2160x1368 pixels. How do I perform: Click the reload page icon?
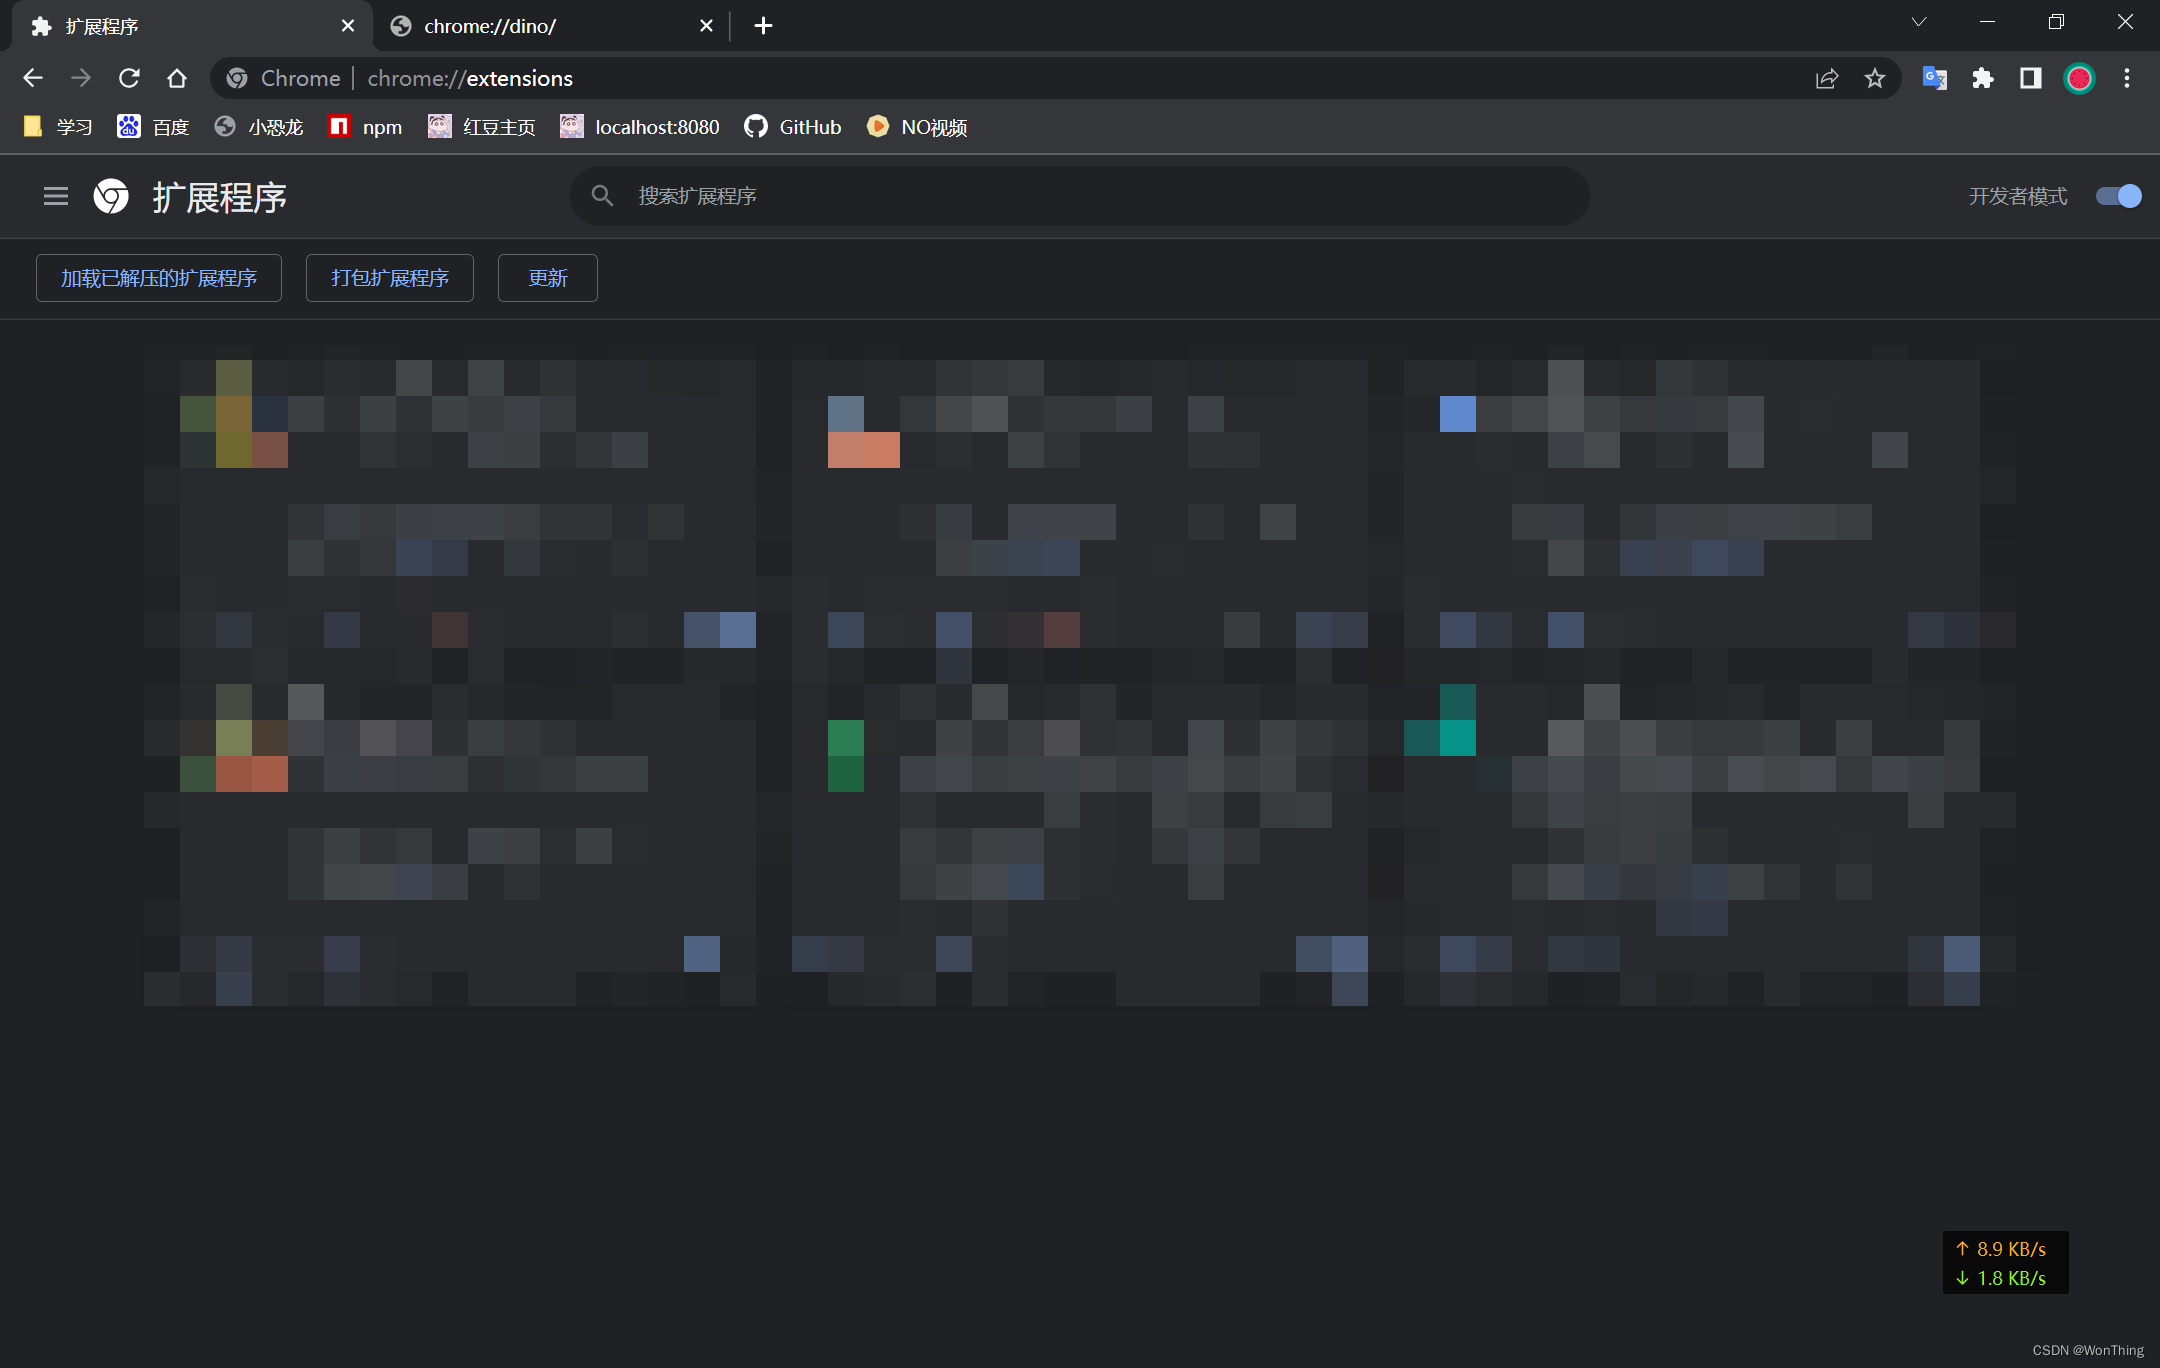pos(129,78)
